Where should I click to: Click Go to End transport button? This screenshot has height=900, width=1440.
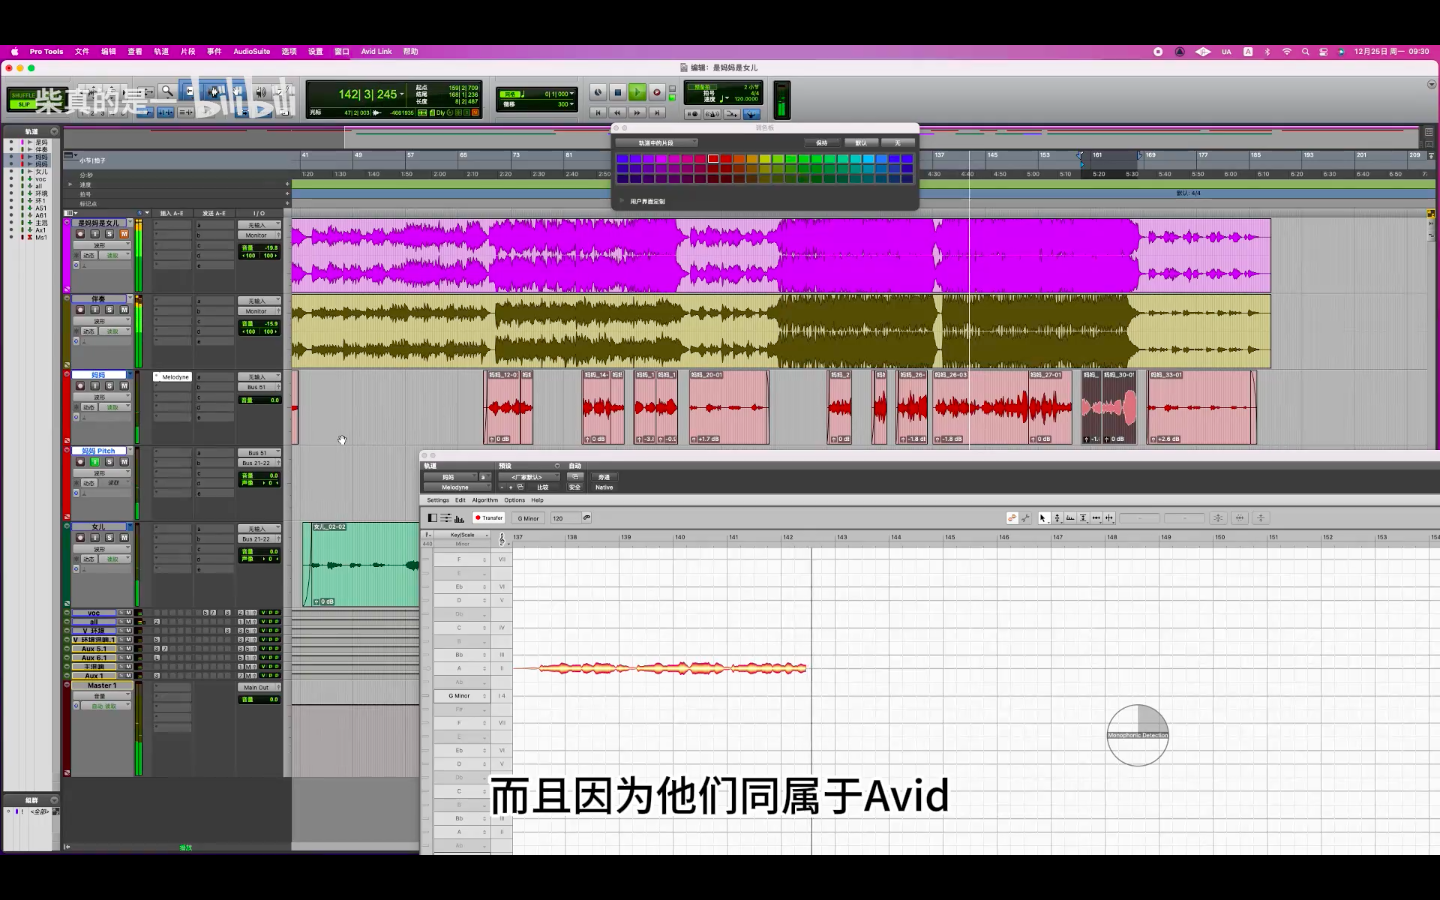coord(657,112)
